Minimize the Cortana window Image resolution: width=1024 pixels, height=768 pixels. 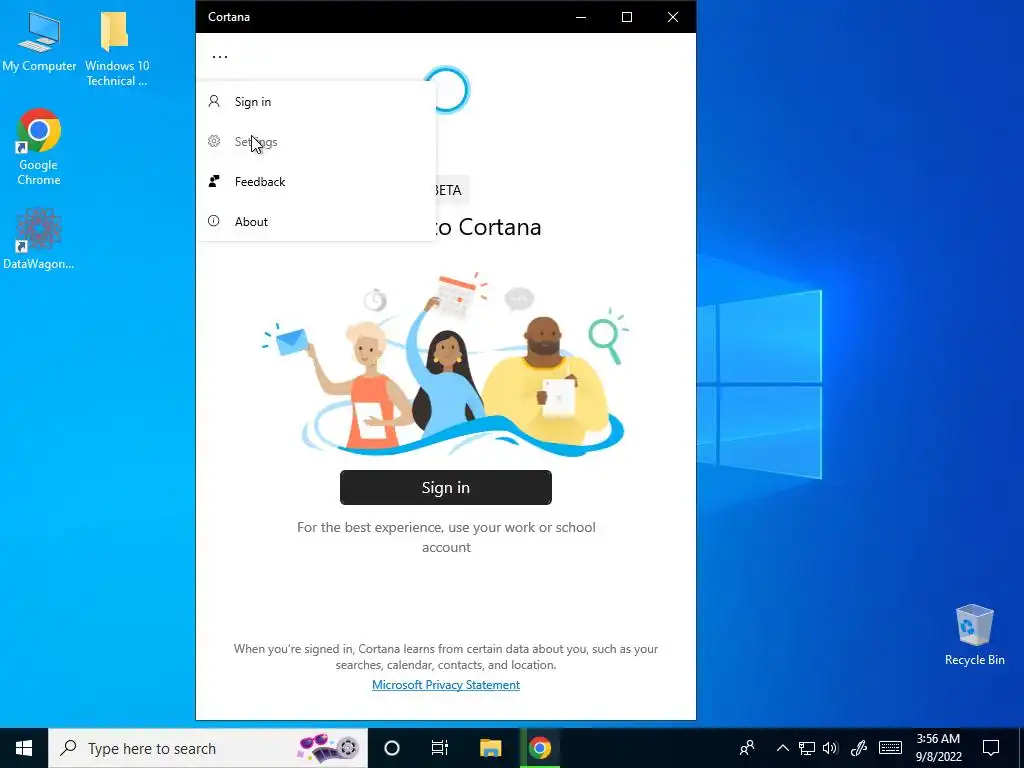(581, 17)
